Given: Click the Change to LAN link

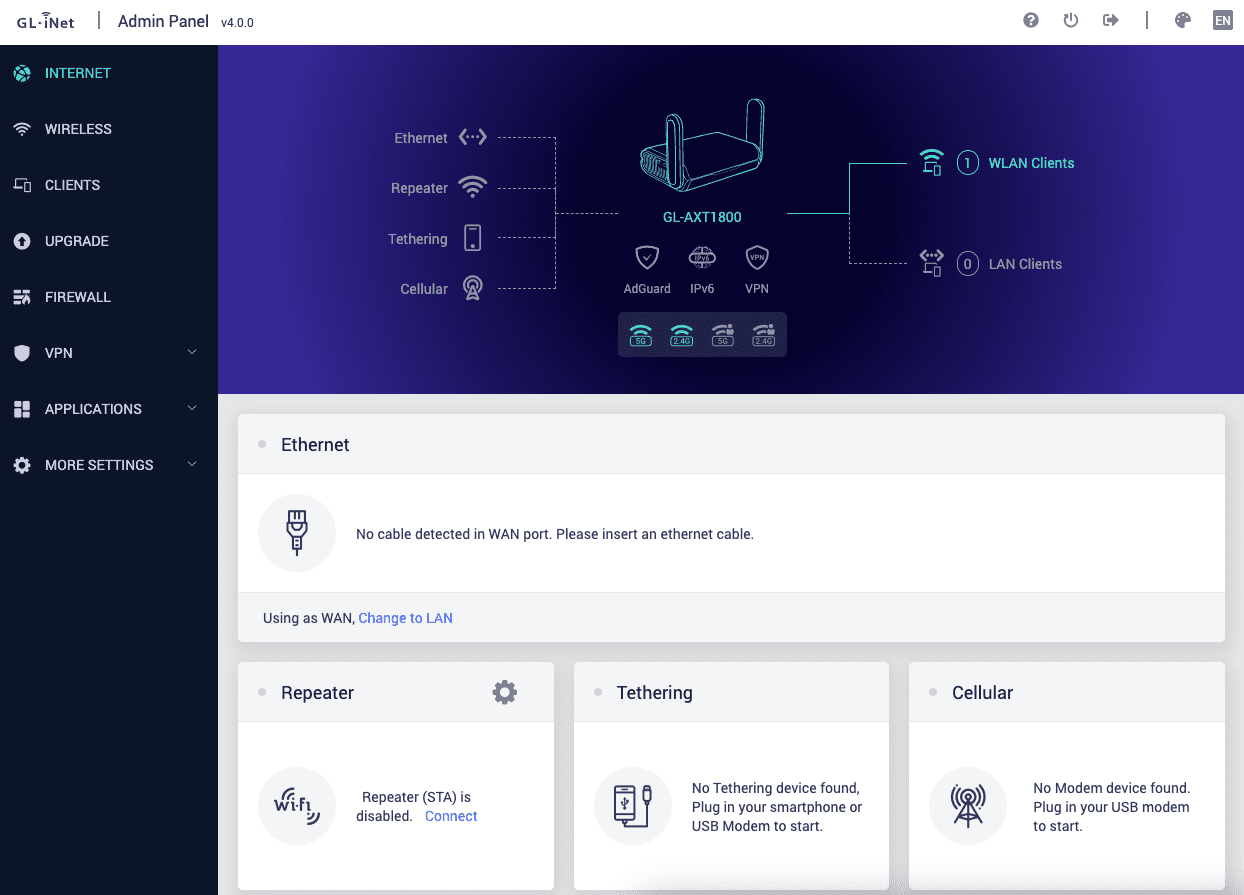Looking at the screenshot, I should 405,618.
